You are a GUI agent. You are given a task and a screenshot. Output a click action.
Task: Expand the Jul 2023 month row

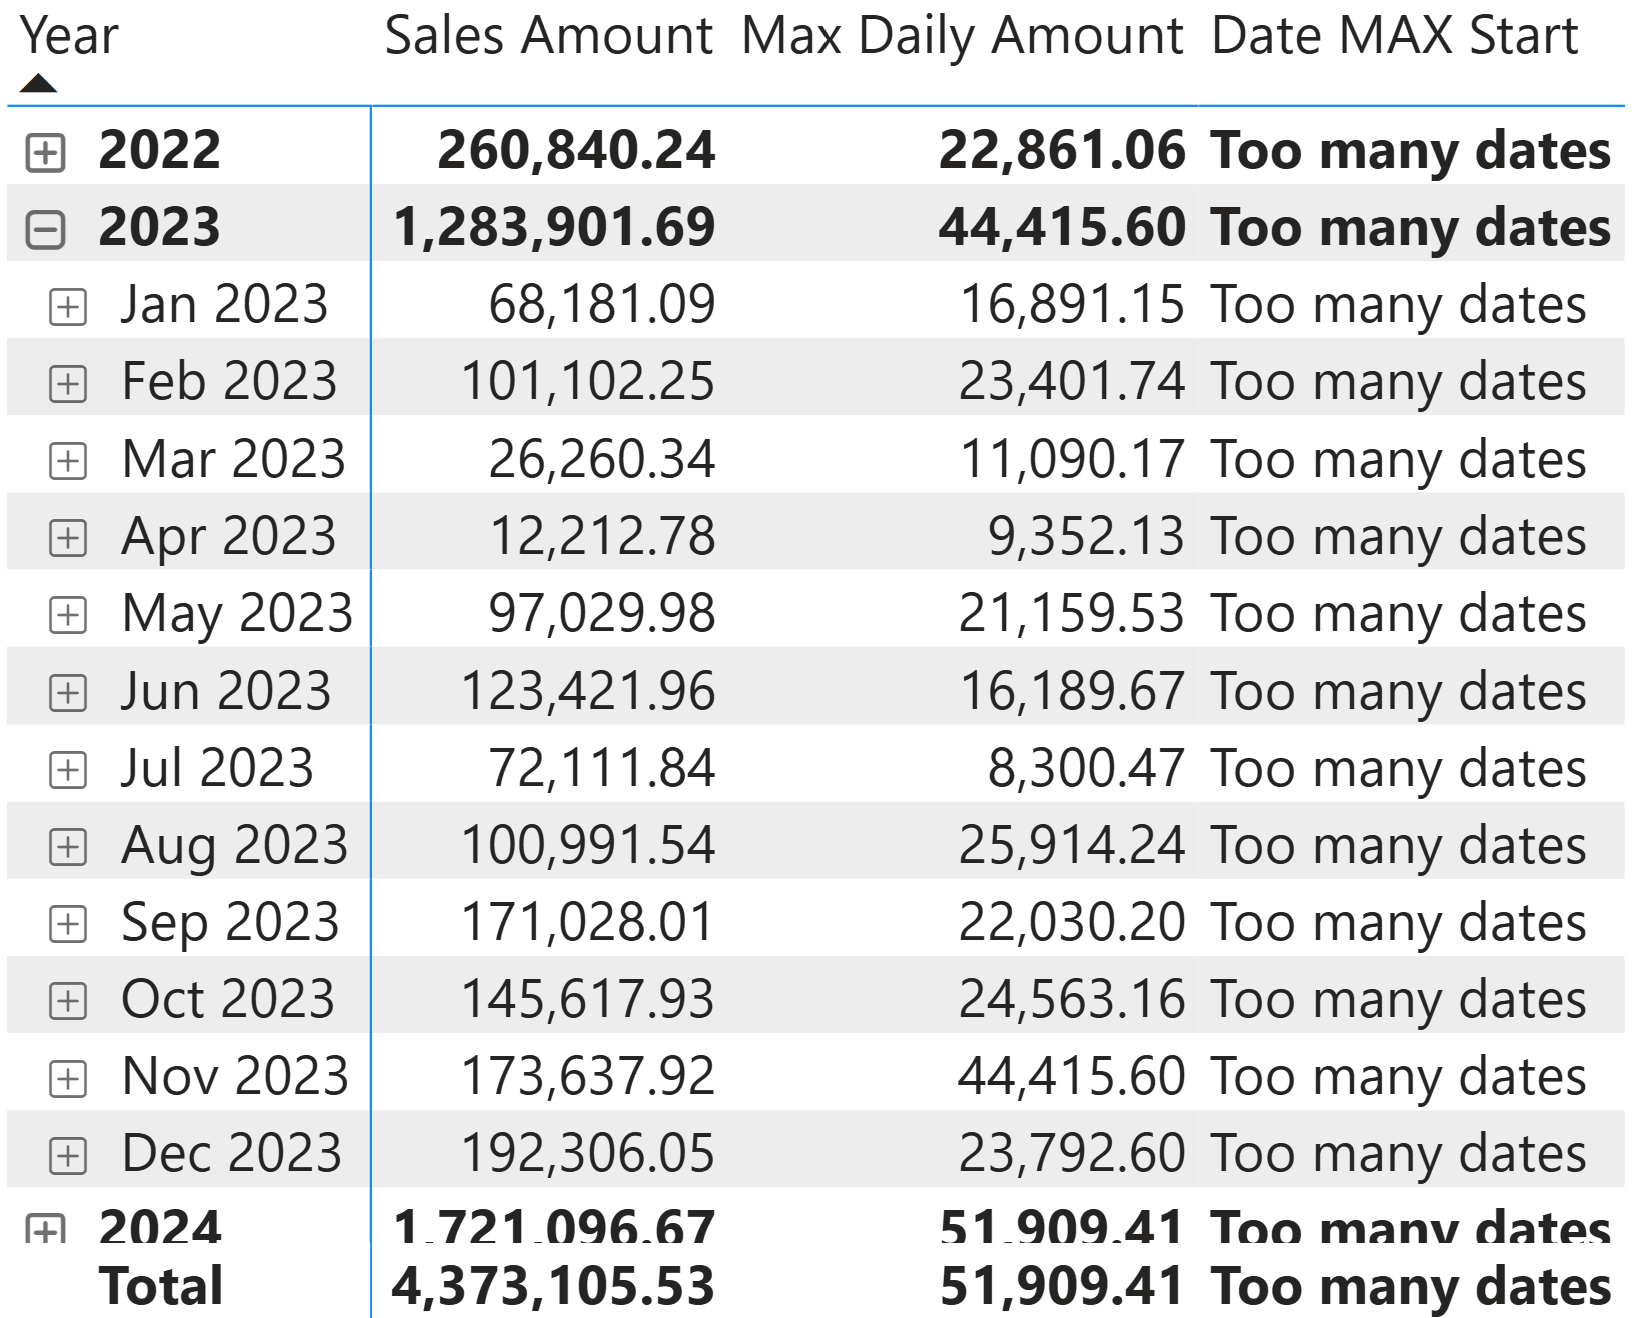(x=68, y=769)
